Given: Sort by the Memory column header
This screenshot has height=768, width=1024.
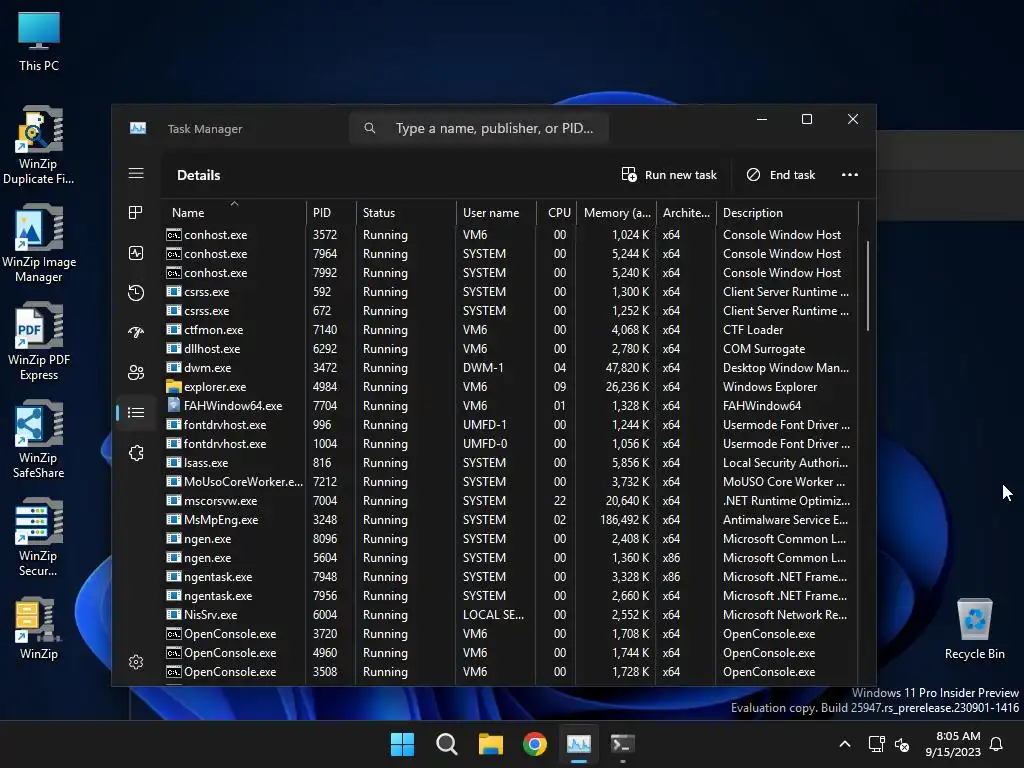Looking at the screenshot, I should point(616,213).
